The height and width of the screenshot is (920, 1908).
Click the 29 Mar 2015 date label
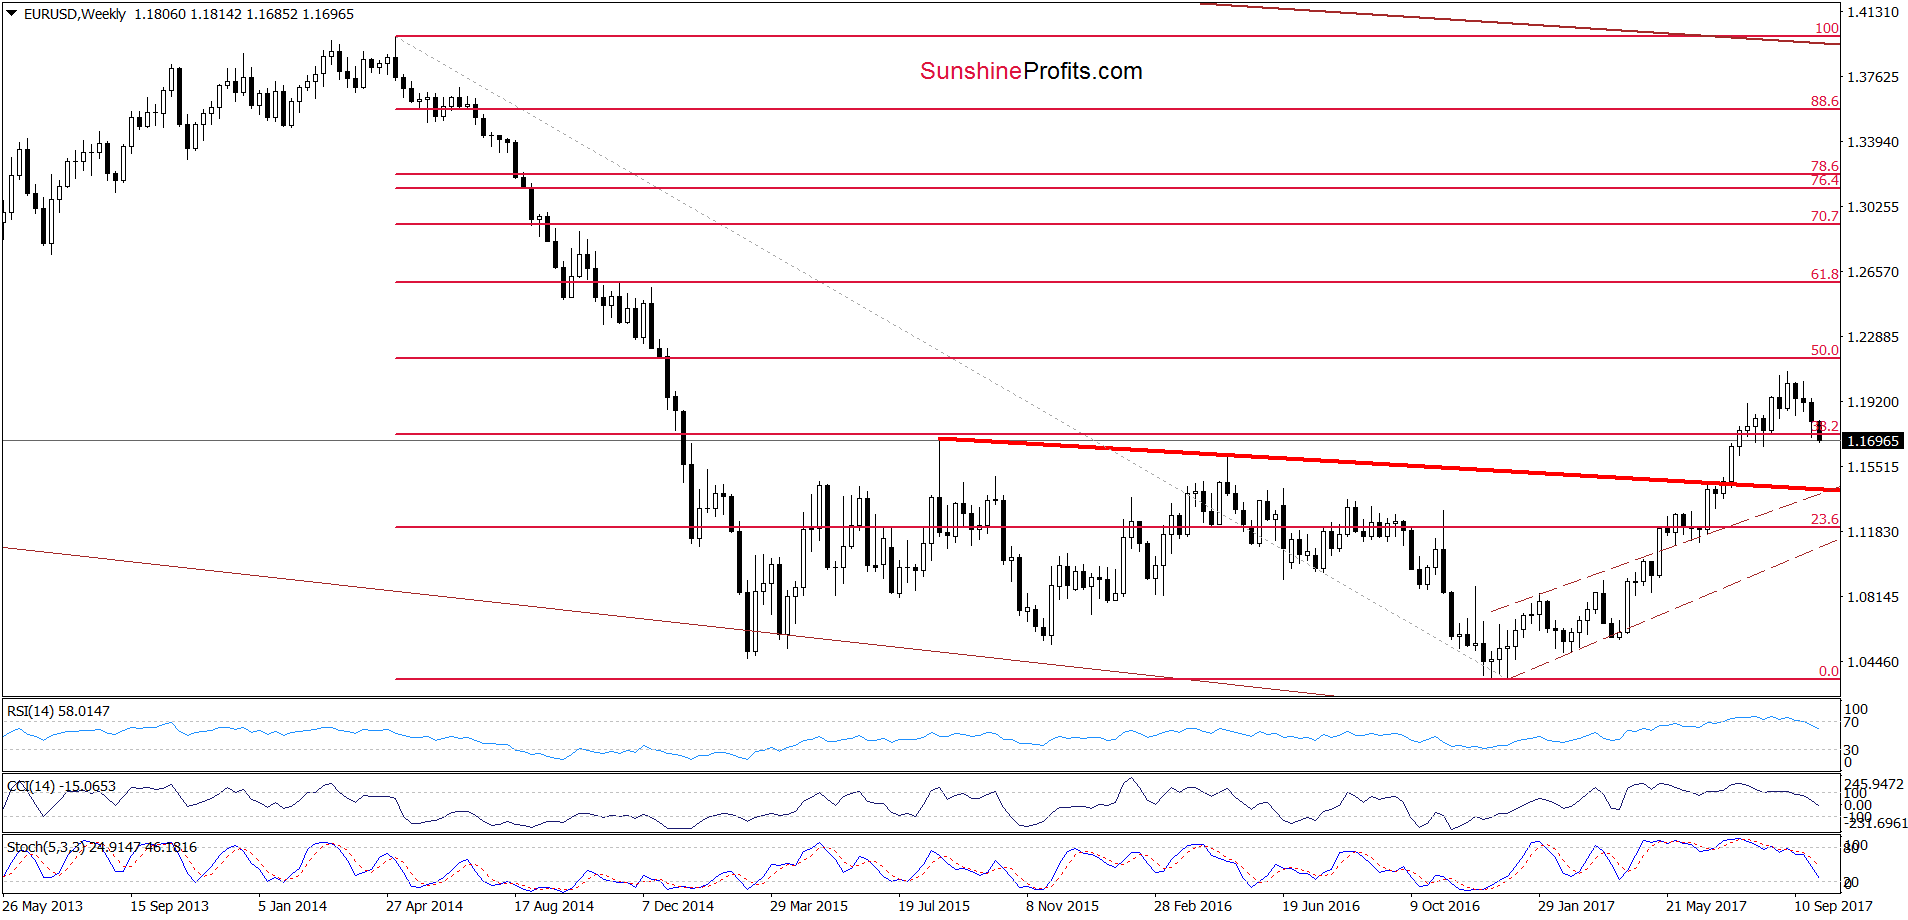[808, 906]
